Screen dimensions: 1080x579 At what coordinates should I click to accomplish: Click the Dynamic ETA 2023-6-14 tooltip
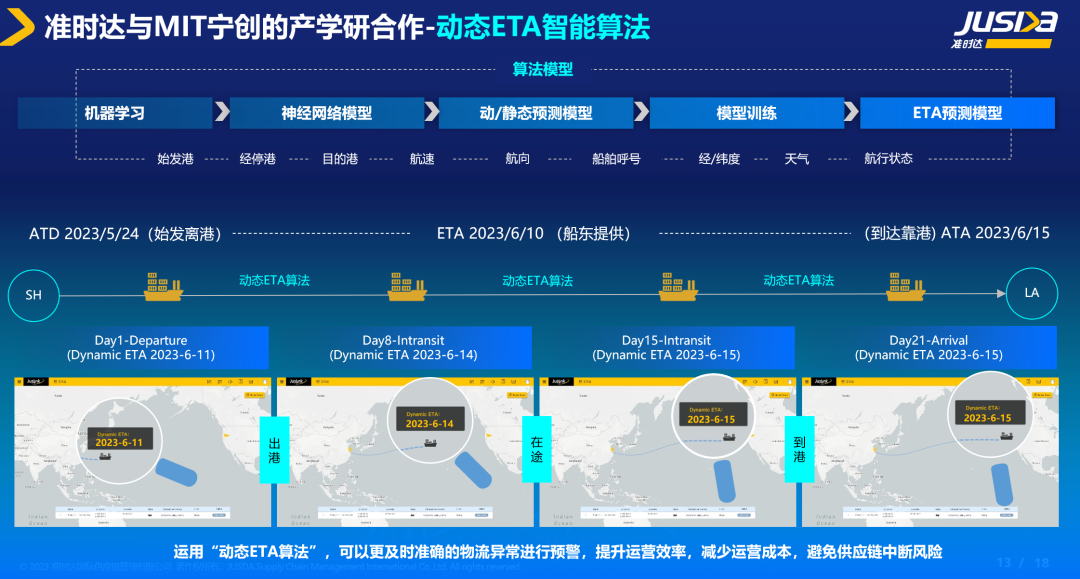click(x=430, y=419)
